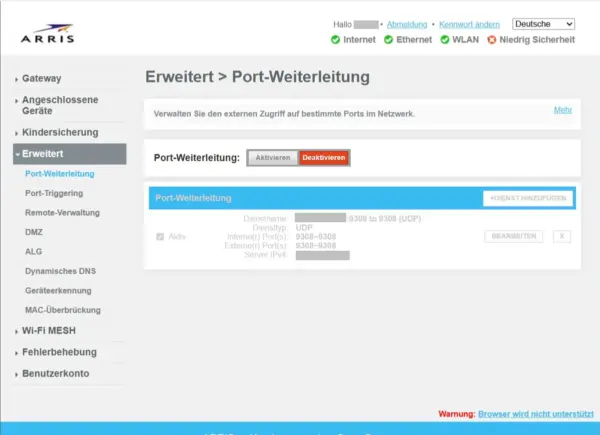Click the blue Port-Weiterleitung table header

(362, 198)
